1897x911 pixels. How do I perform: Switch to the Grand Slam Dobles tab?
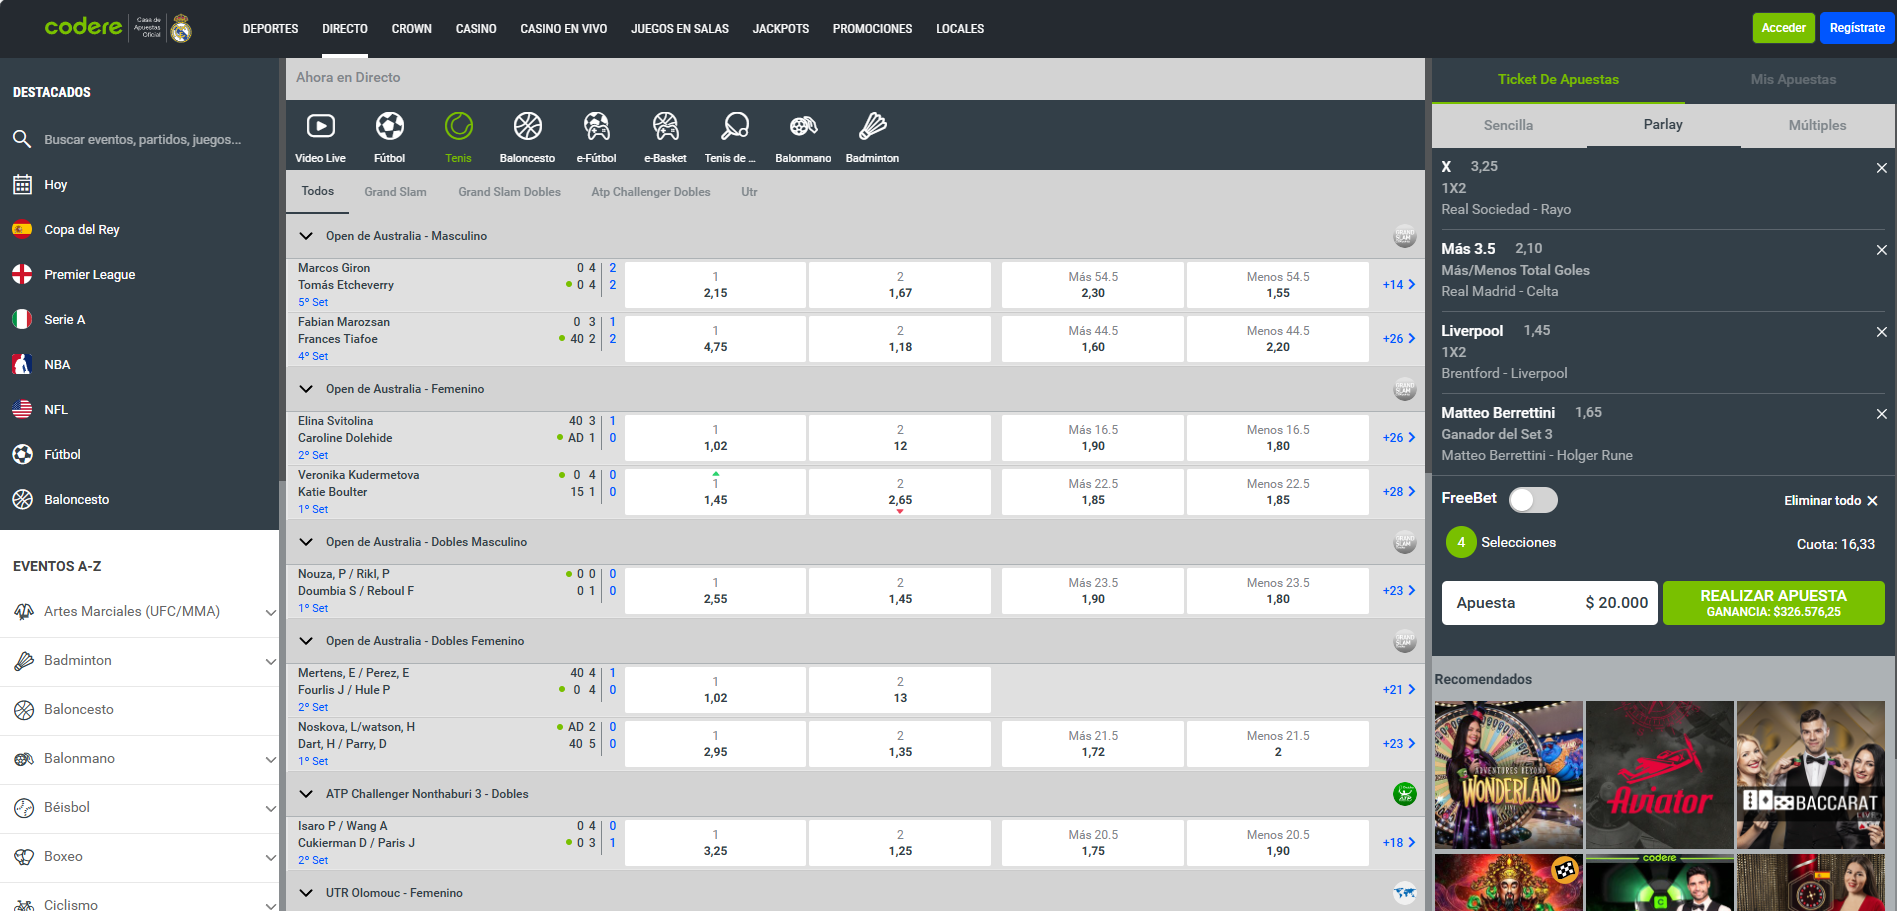(x=509, y=192)
